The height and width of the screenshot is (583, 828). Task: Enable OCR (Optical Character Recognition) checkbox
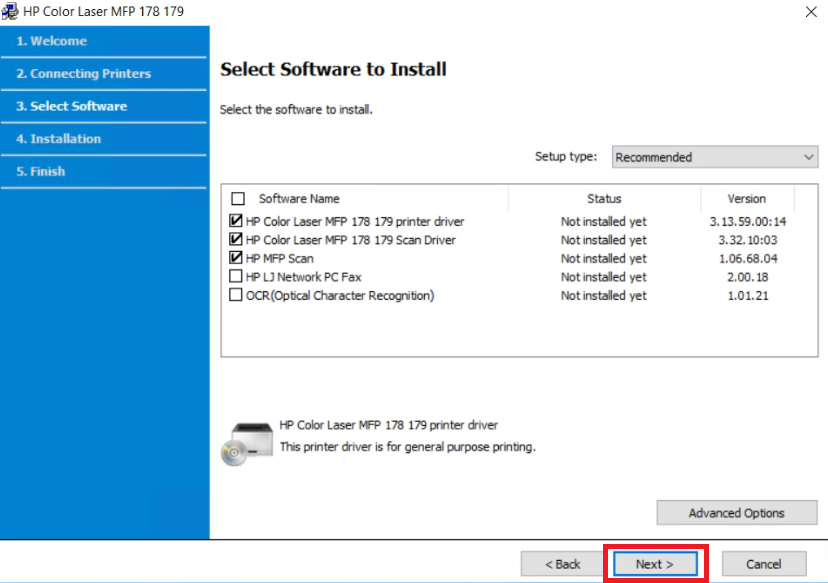(236, 294)
